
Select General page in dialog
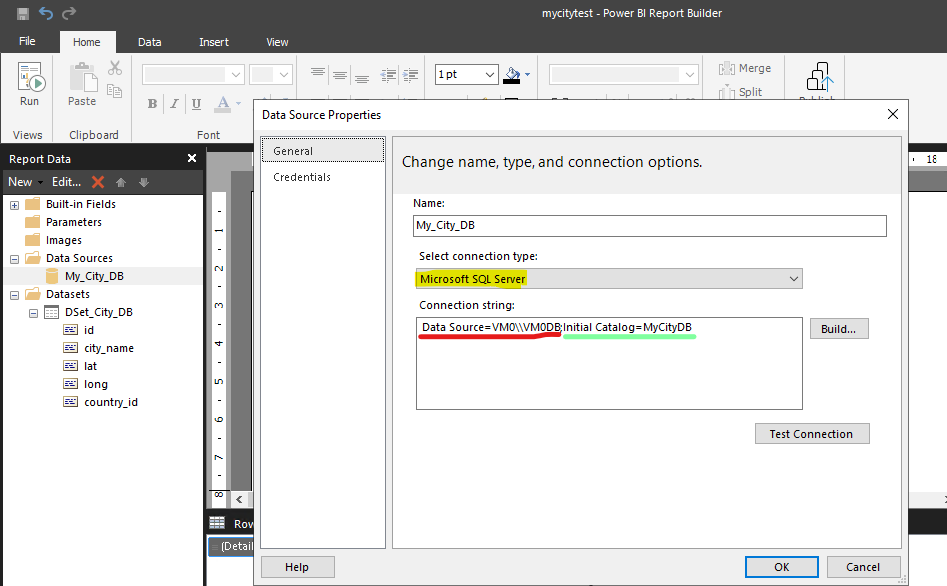(323, 150)
